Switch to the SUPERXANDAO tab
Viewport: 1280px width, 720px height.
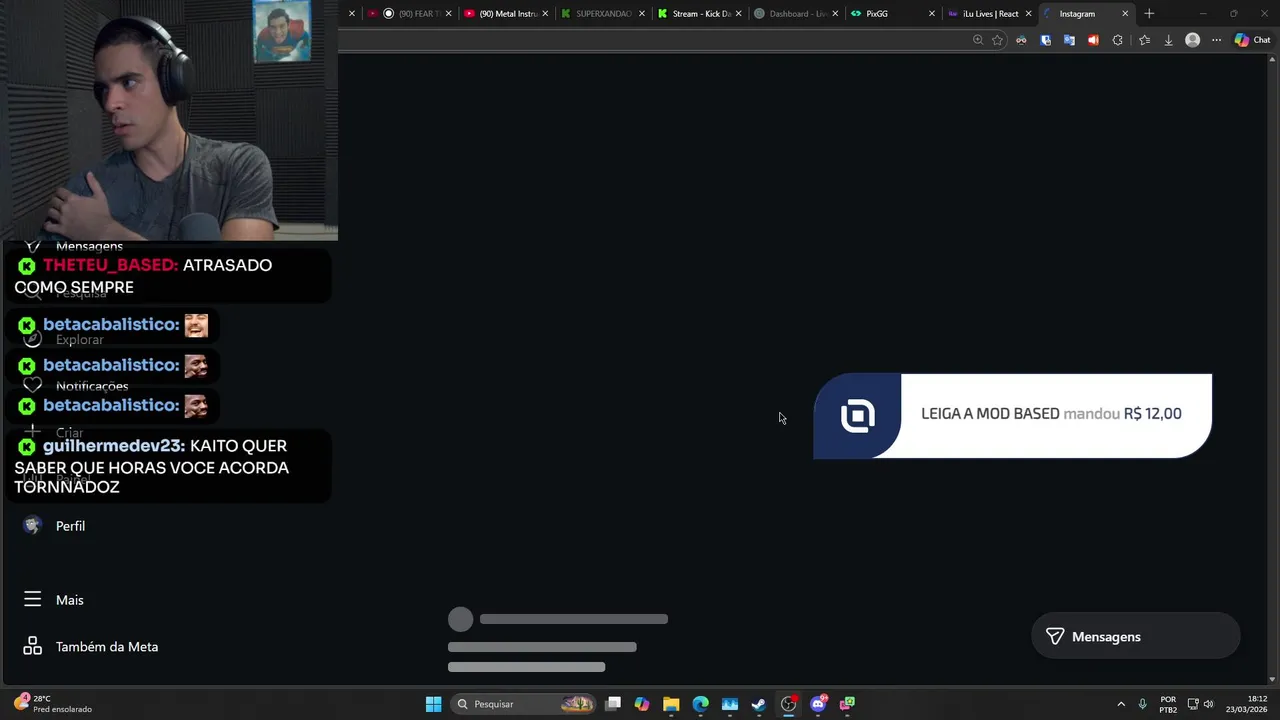[x=603, y=14]
